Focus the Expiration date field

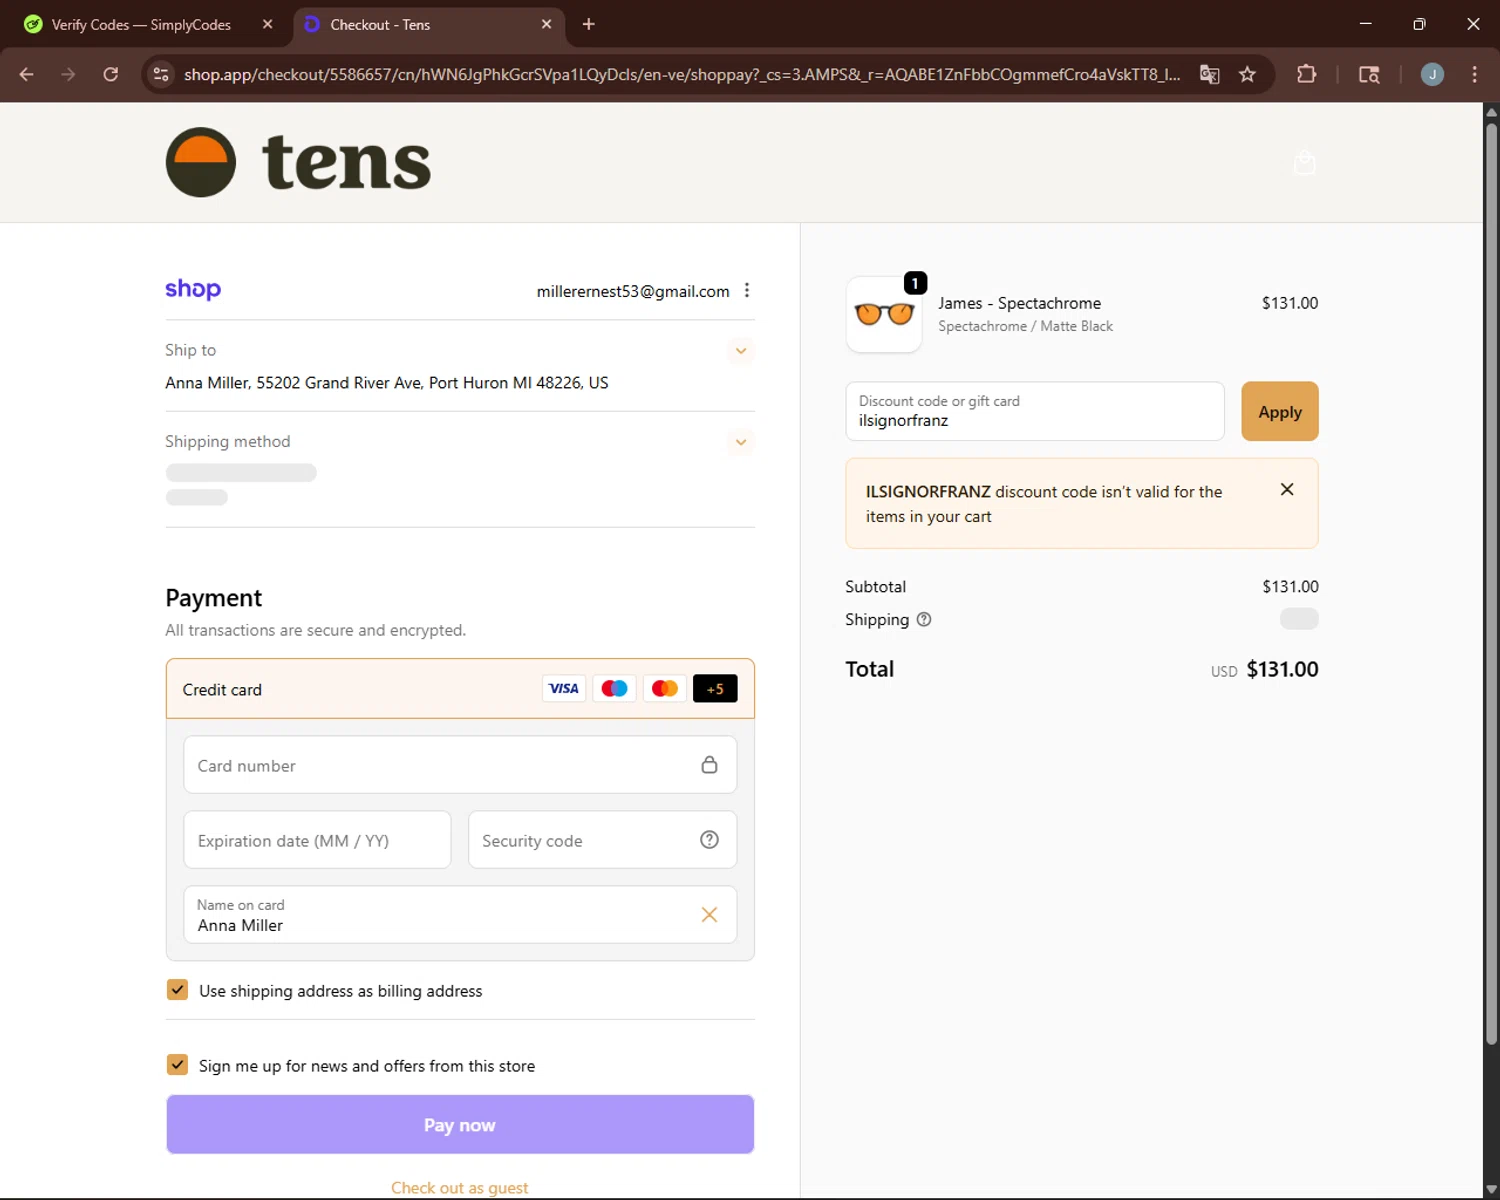[x=317, y=840]
